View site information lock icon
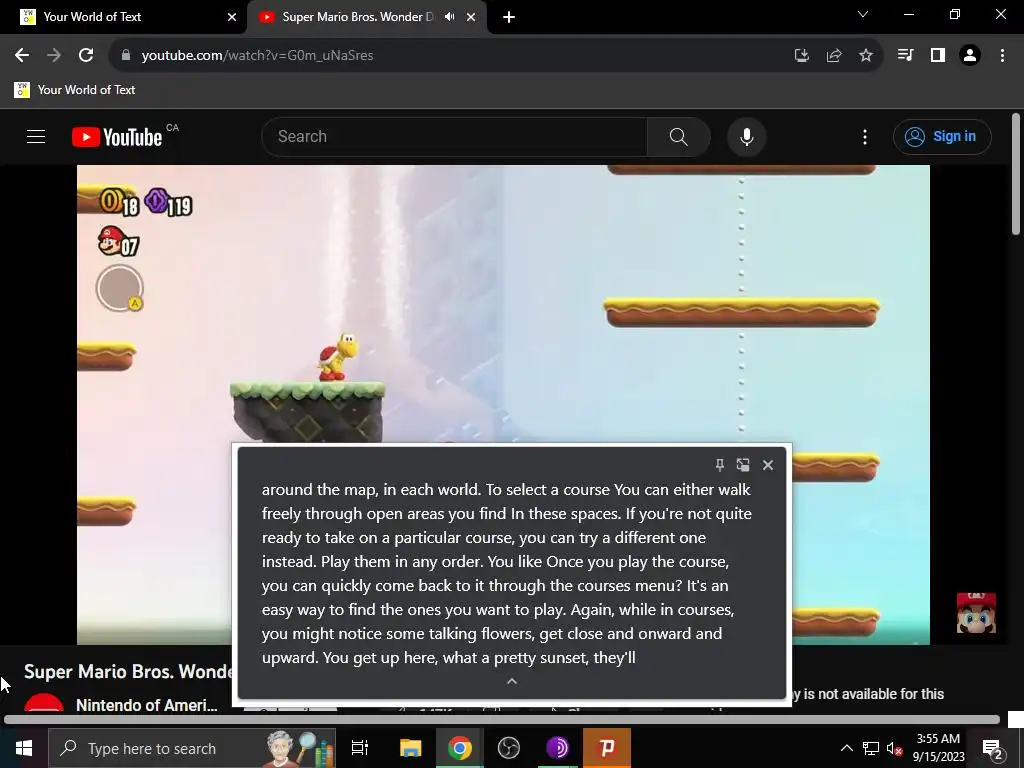 pos(125,56)
